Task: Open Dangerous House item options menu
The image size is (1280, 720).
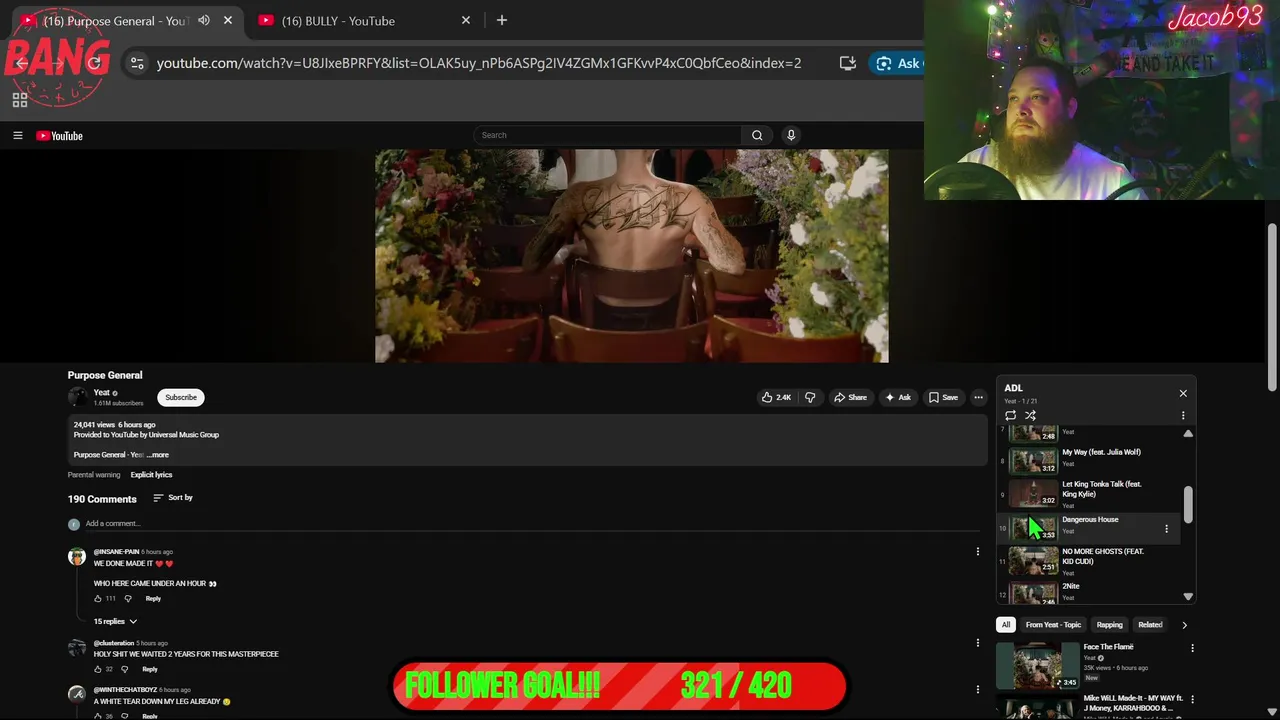Action: [x=1166, y=528]
